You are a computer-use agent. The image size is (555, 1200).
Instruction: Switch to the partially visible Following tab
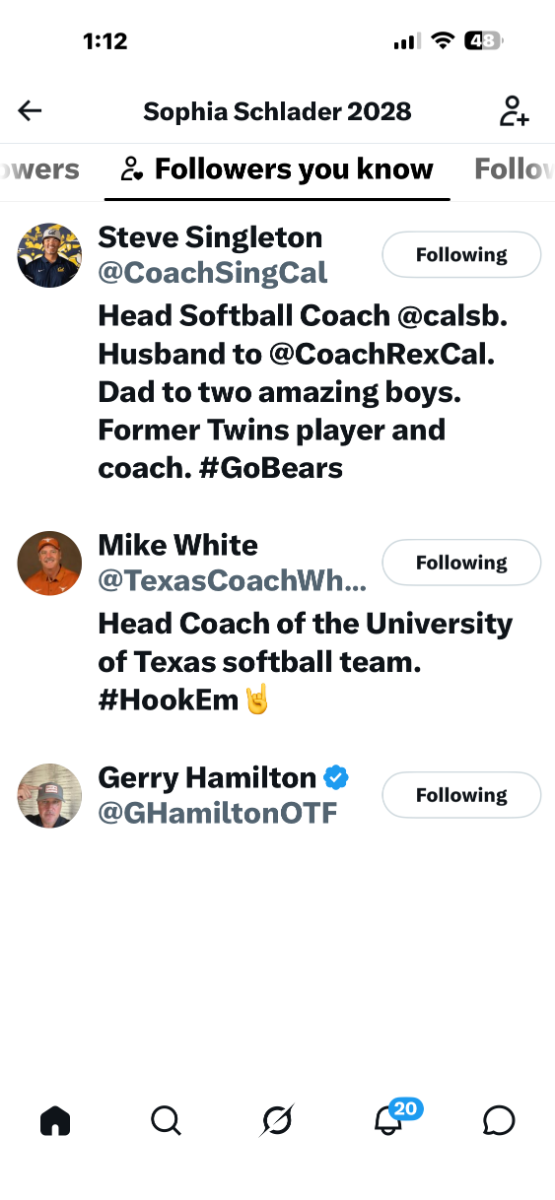point(514,169)
